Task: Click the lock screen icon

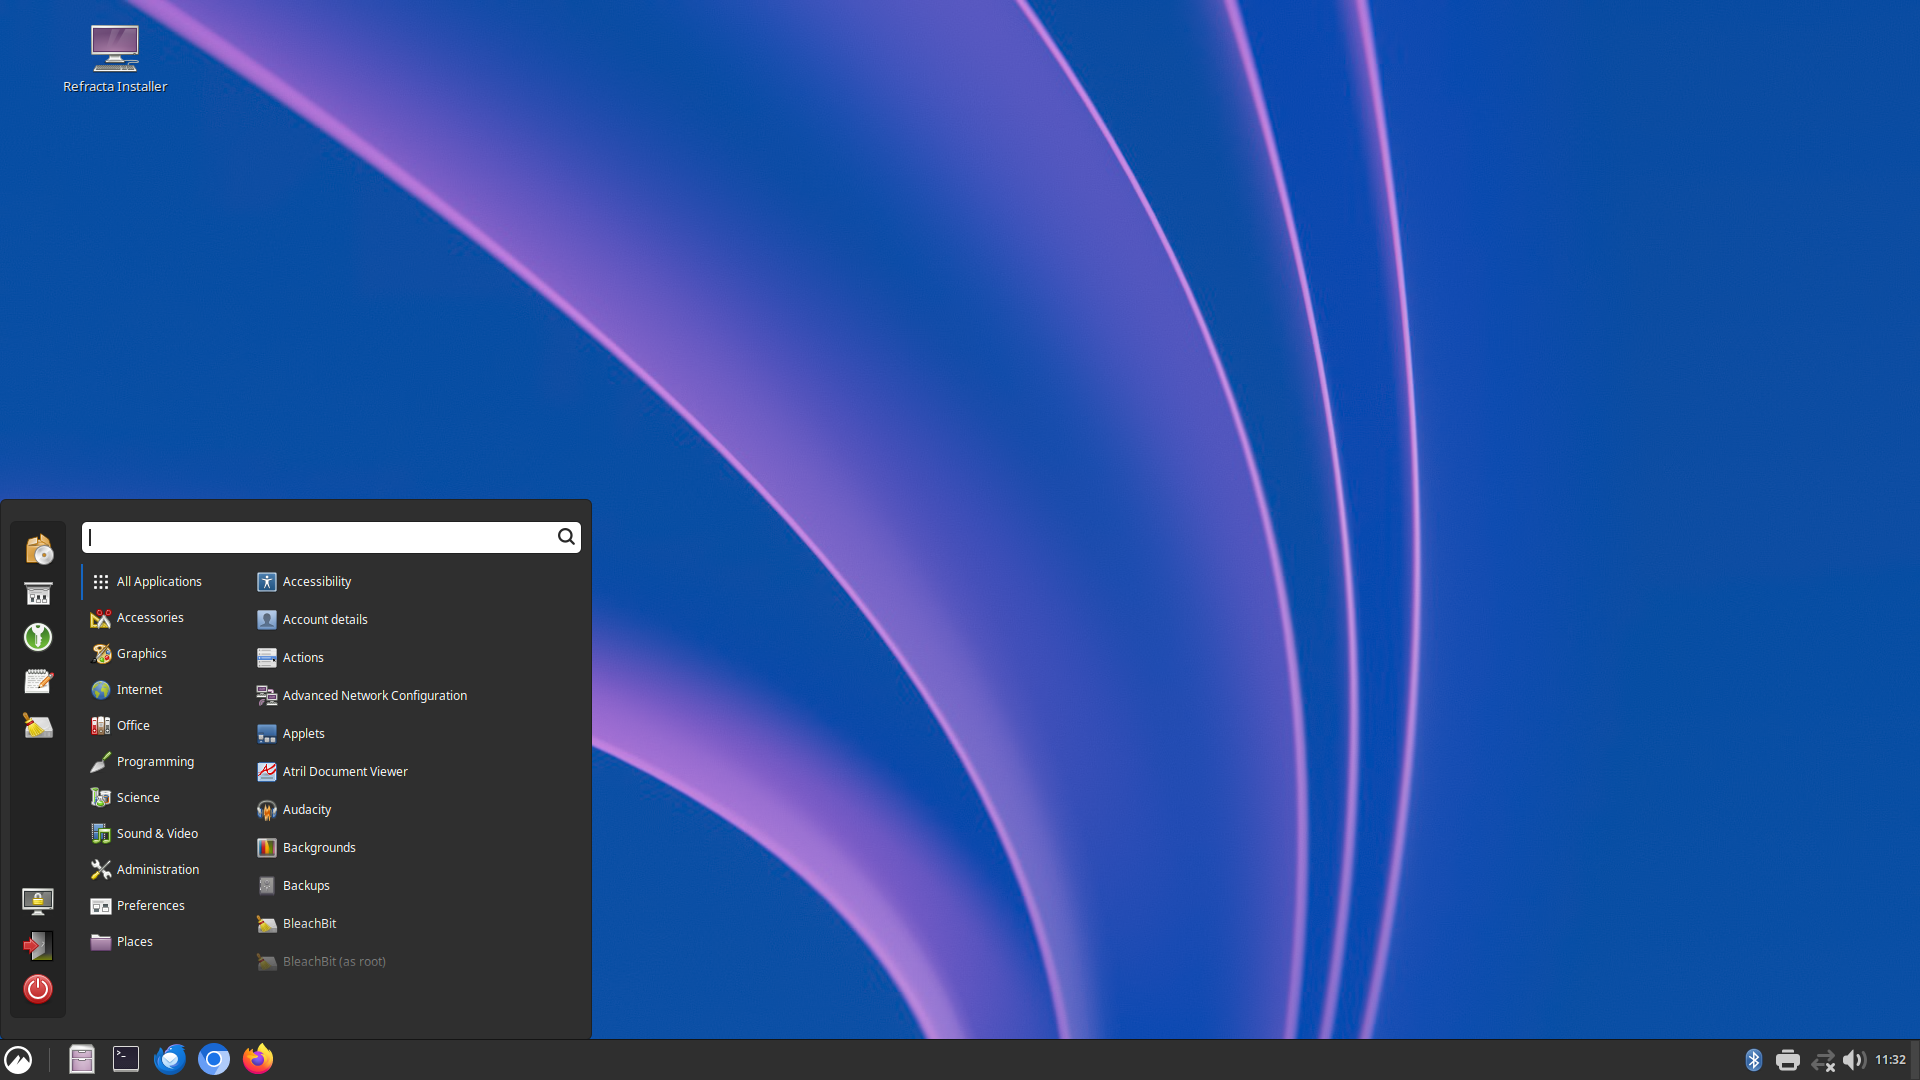Action: point(38,901)
